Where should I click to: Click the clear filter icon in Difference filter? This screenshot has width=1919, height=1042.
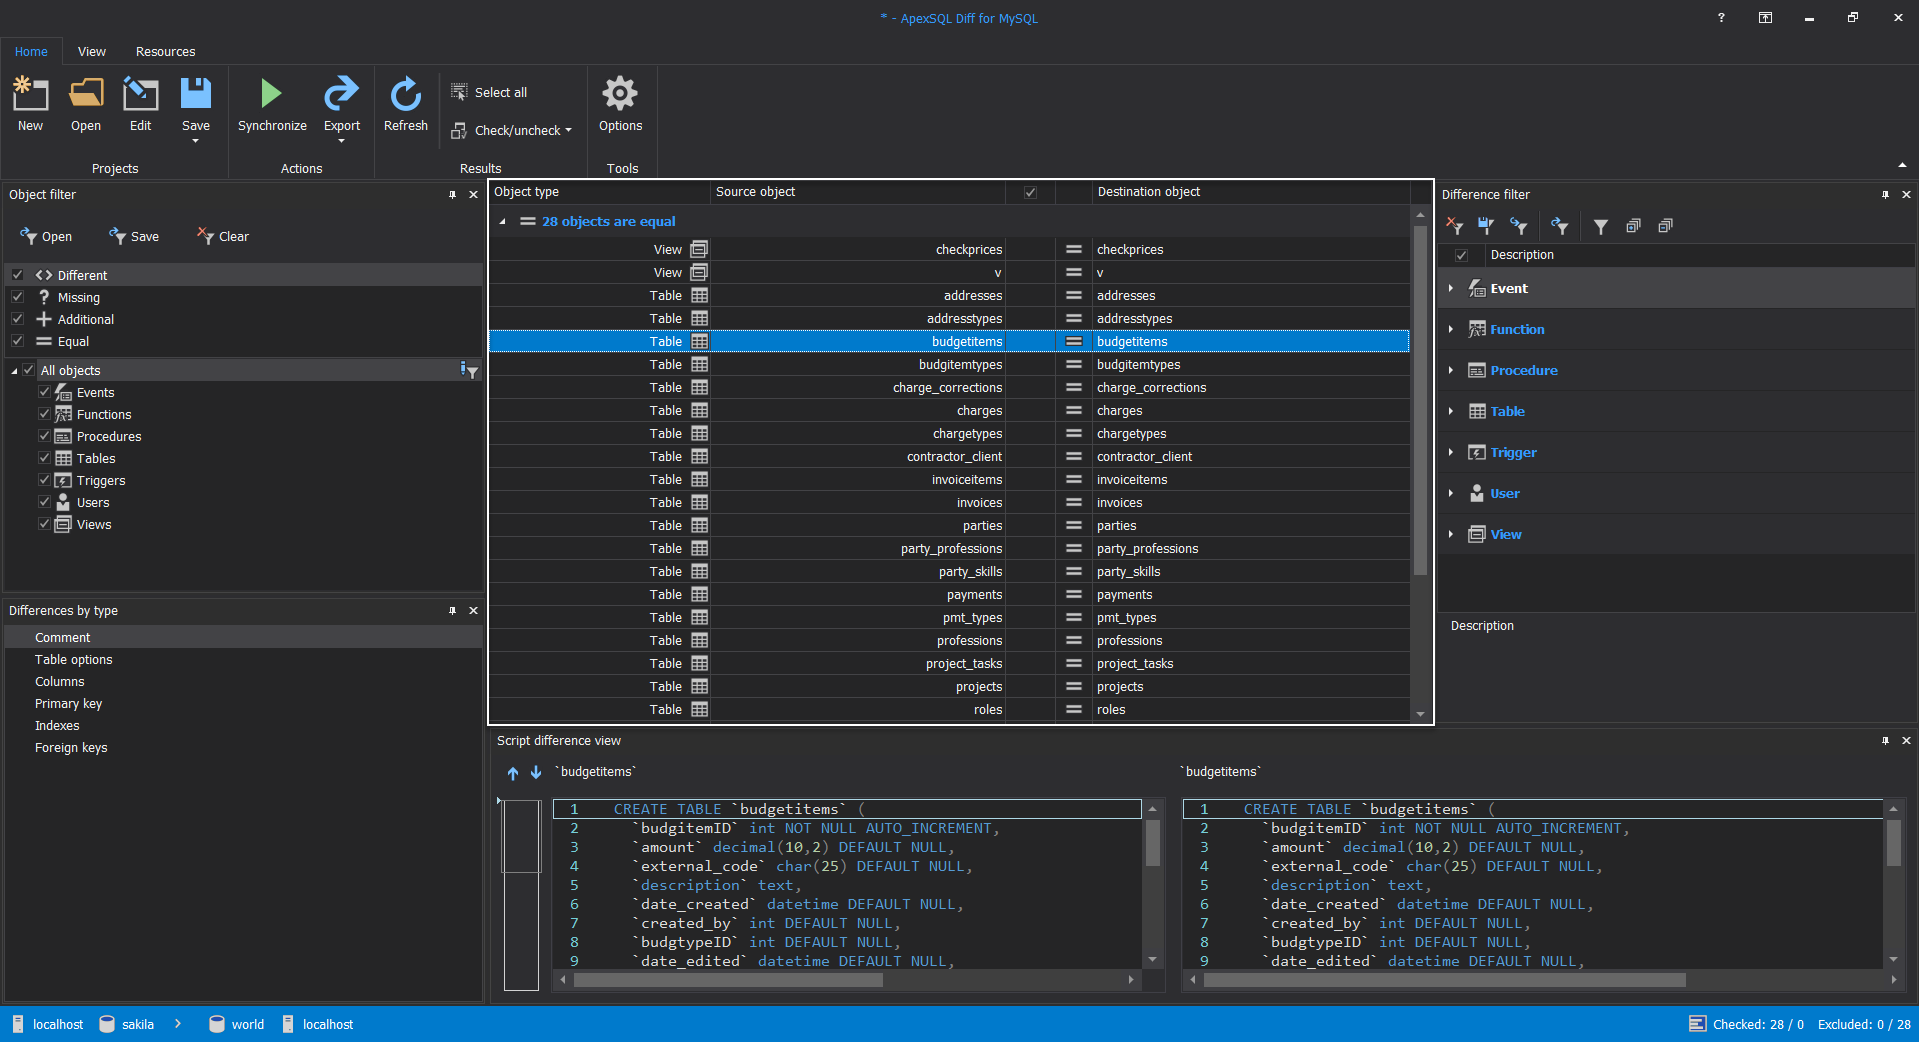click(1455, 226)
